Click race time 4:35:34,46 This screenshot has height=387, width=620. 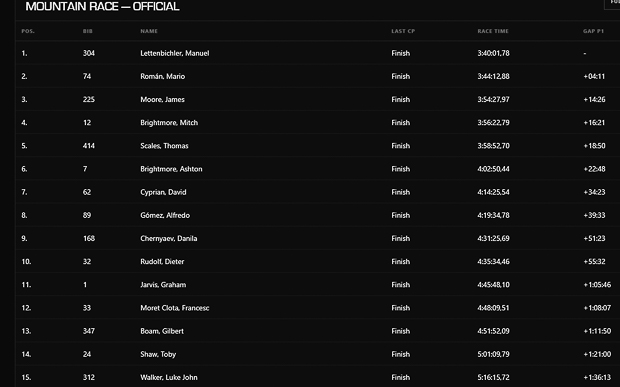tap(493, 262)
